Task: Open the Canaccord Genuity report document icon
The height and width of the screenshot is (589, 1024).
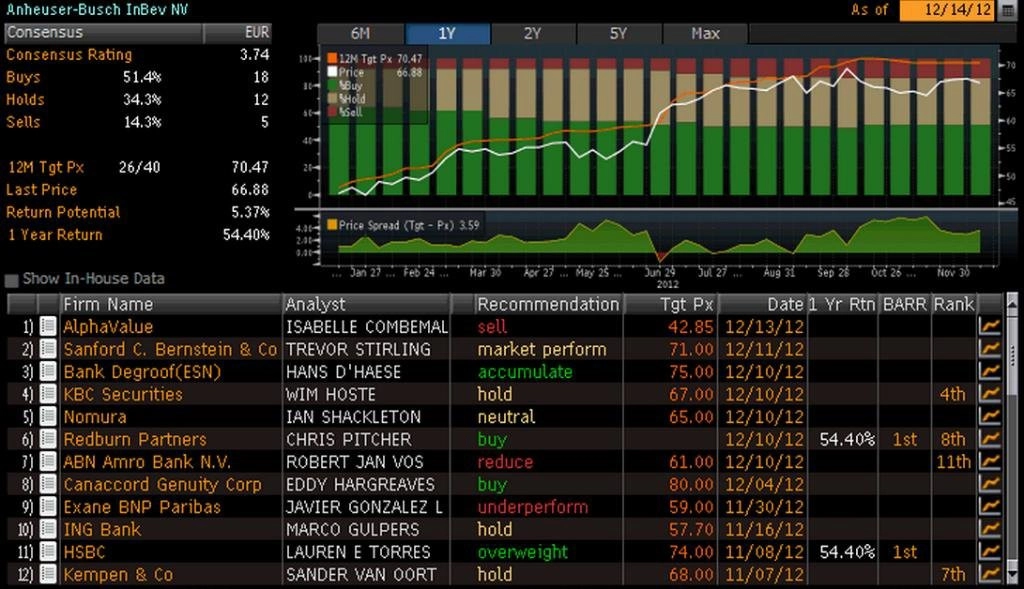Action: 48,484
